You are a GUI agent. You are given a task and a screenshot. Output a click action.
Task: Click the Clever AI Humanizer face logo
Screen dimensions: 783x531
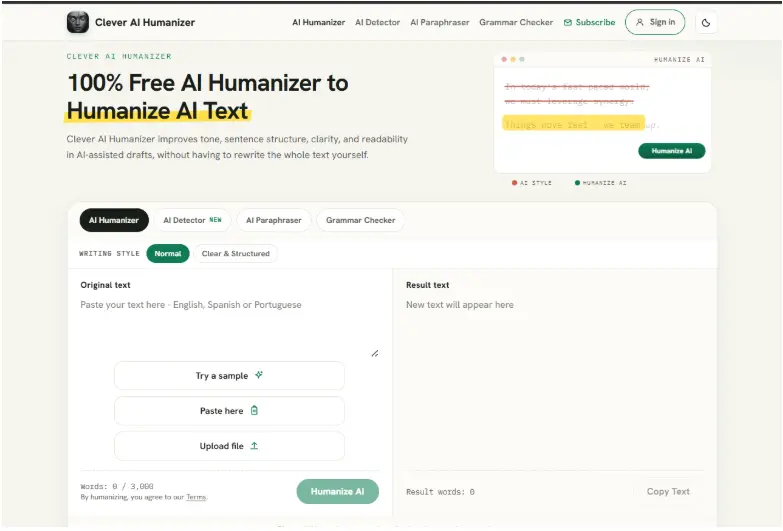(78, 22)
